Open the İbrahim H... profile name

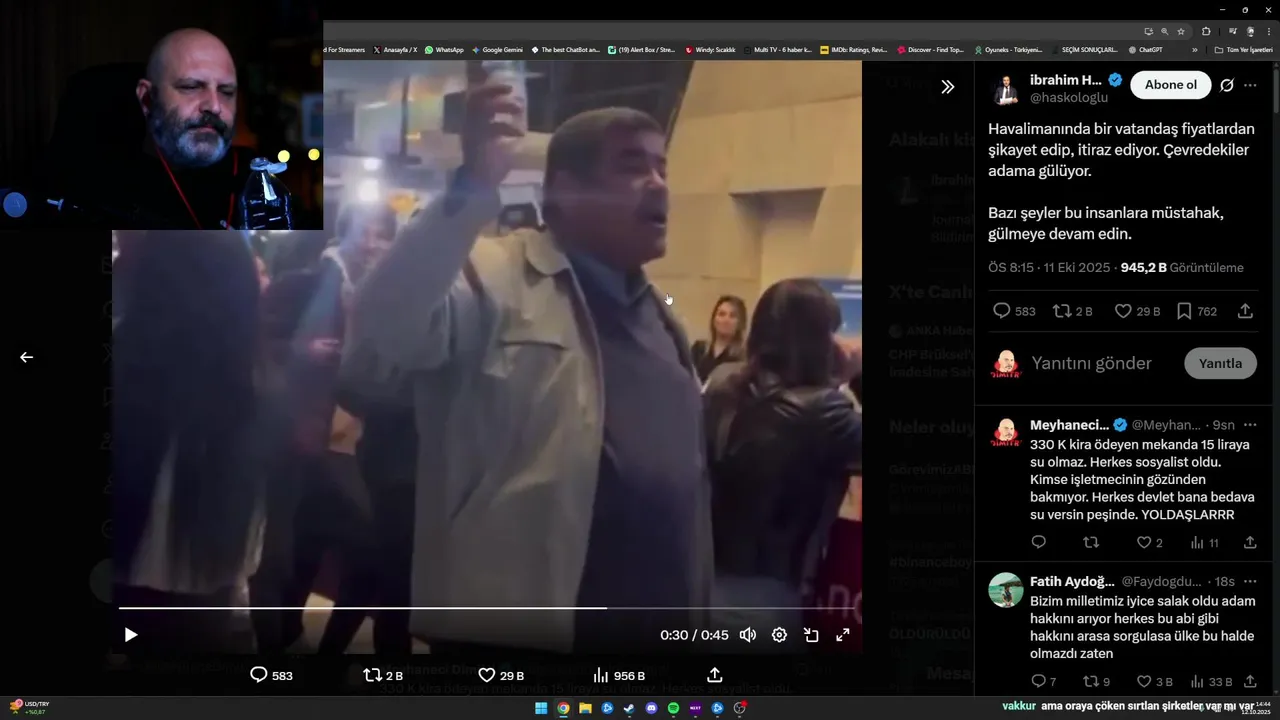pyautogui.click(x=1066, y=80)
